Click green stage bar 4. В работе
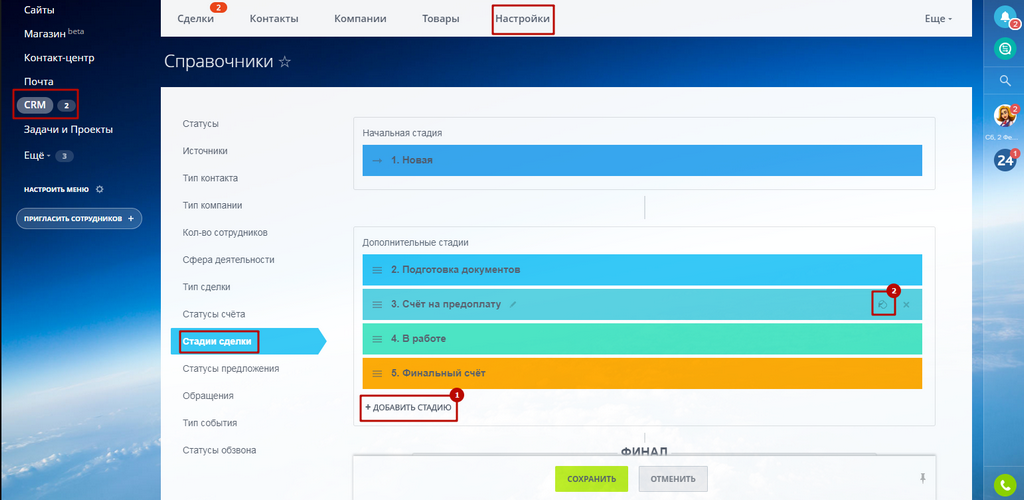This screenshot has width=1024, height=500. 642,339
